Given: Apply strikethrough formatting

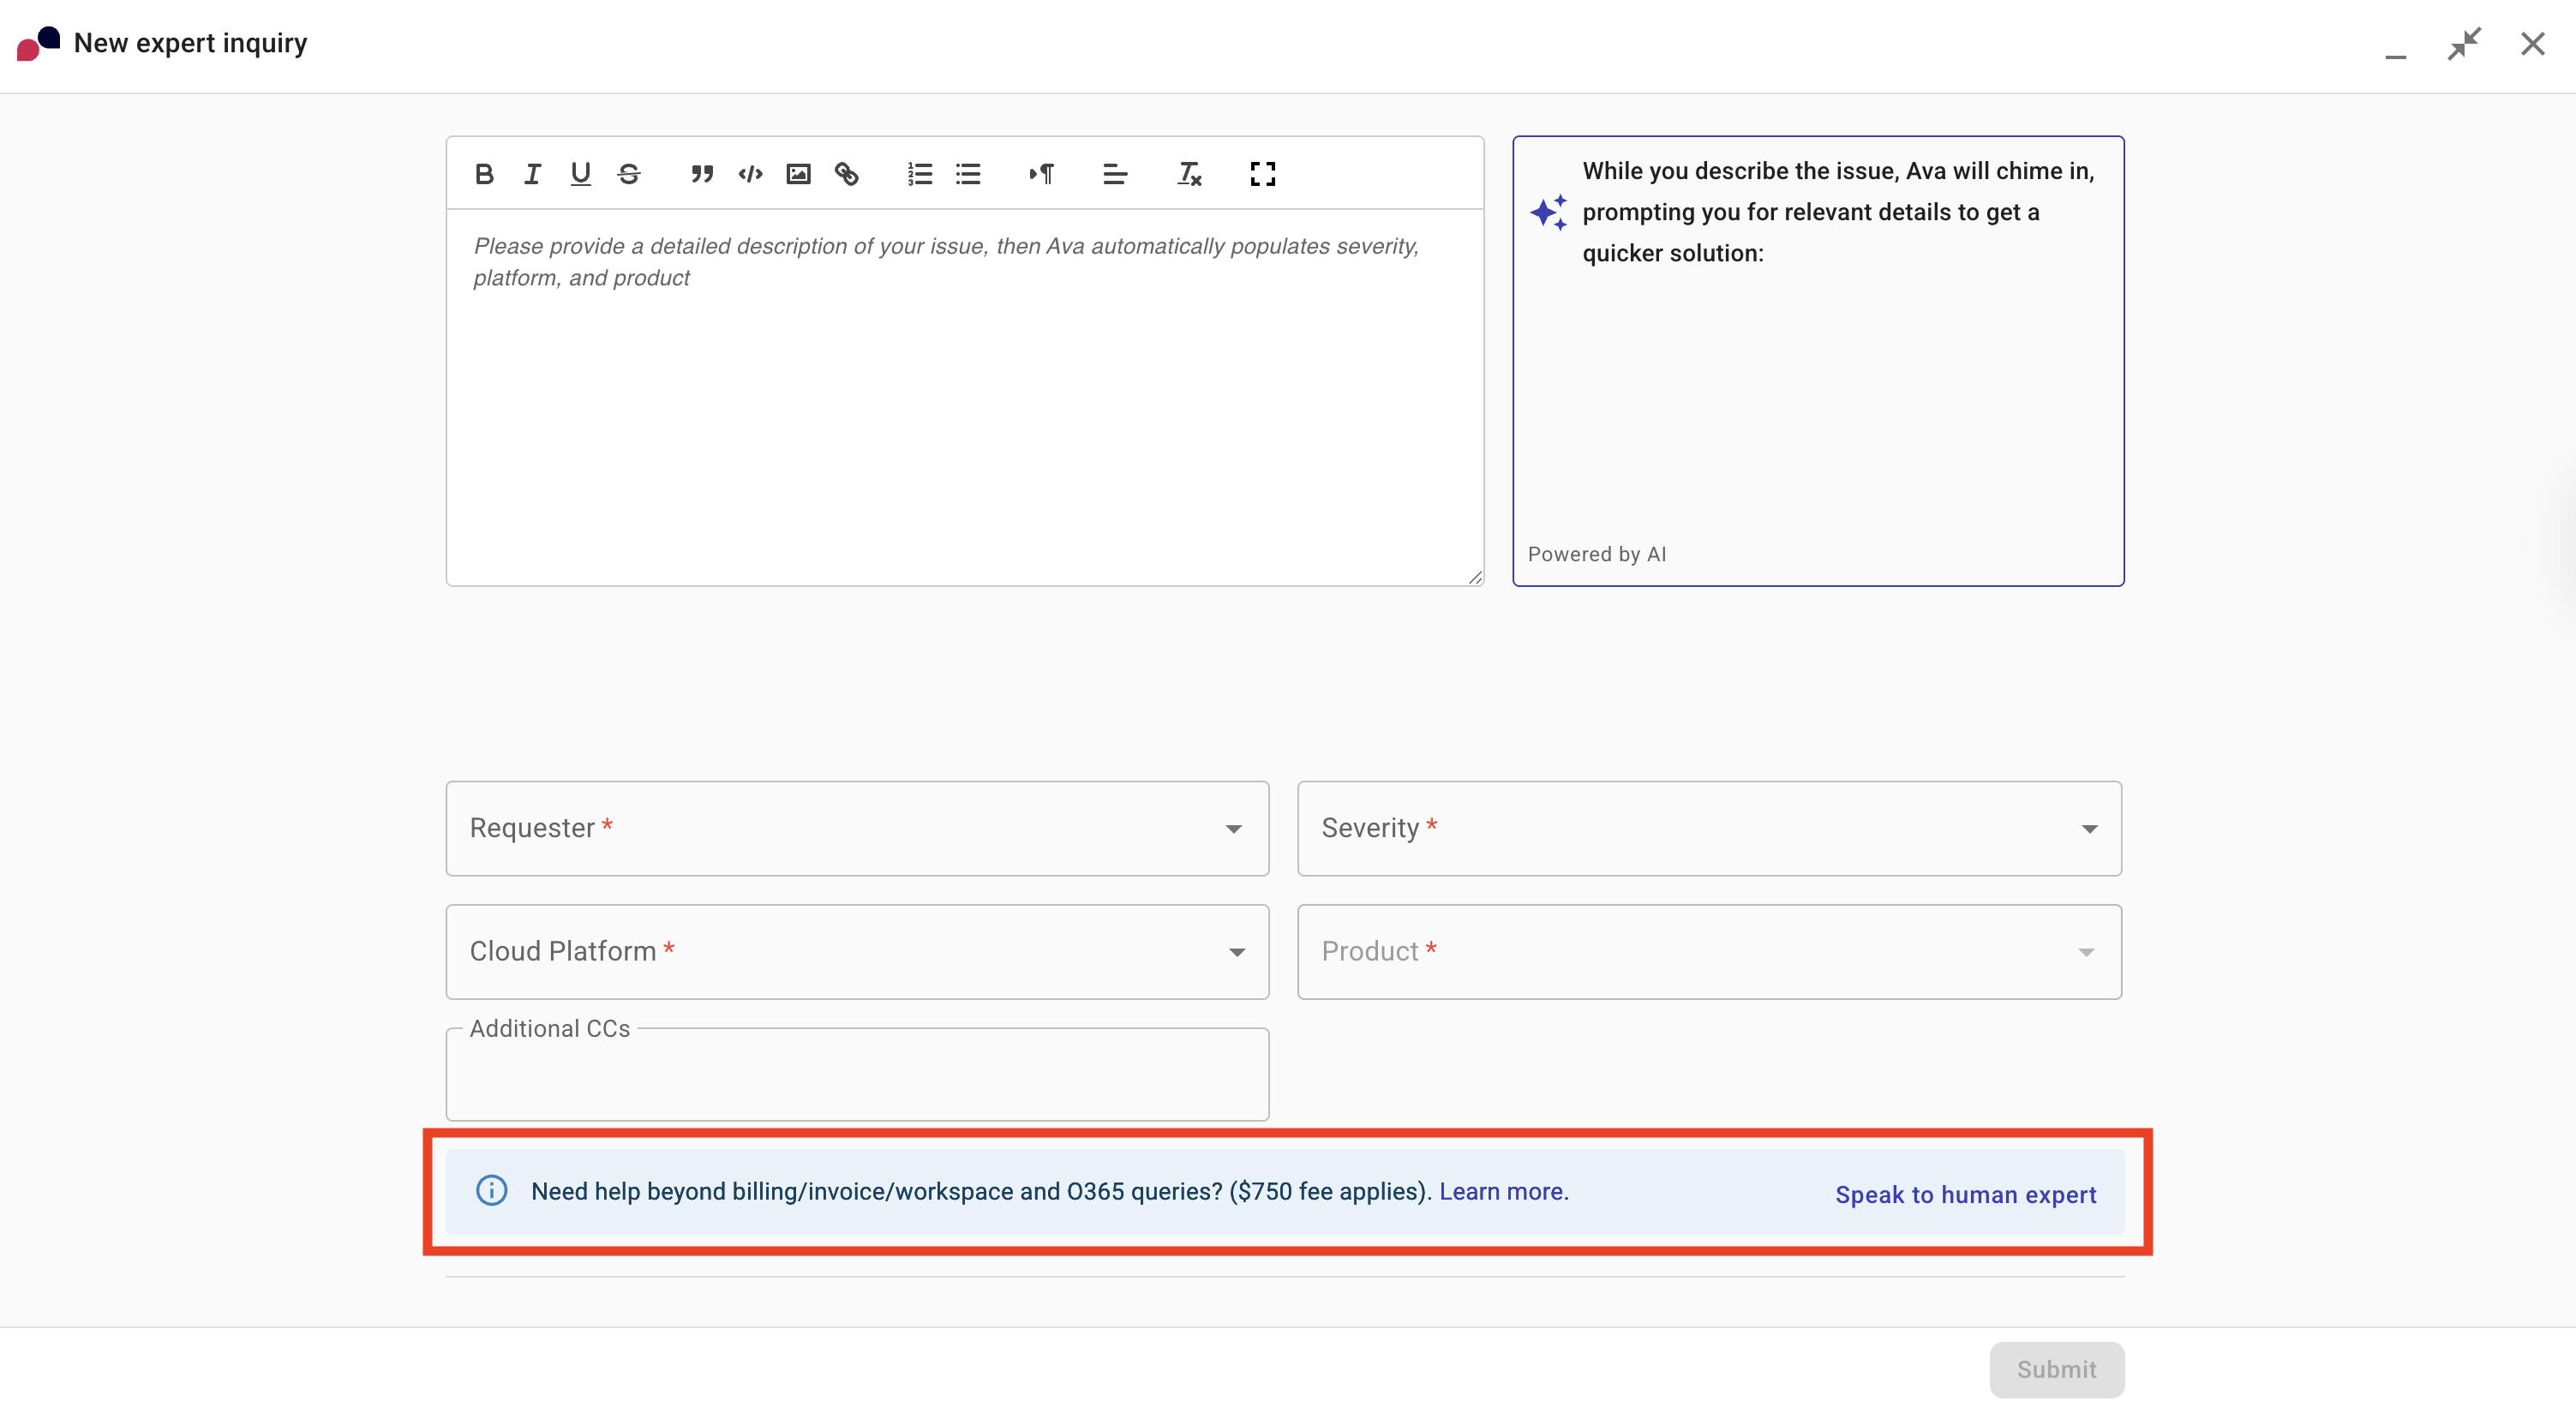Looking at the screenshot, I should click(629, 174).
